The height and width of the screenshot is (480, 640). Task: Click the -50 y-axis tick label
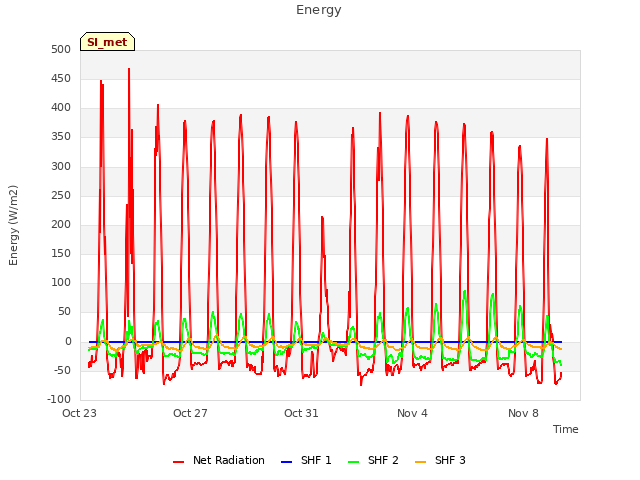[62, 371]
